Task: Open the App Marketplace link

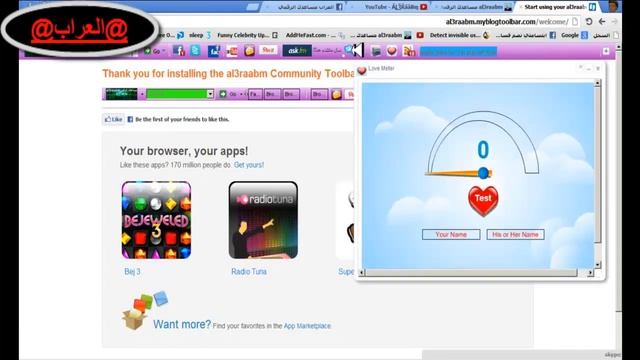Action: 307,326
